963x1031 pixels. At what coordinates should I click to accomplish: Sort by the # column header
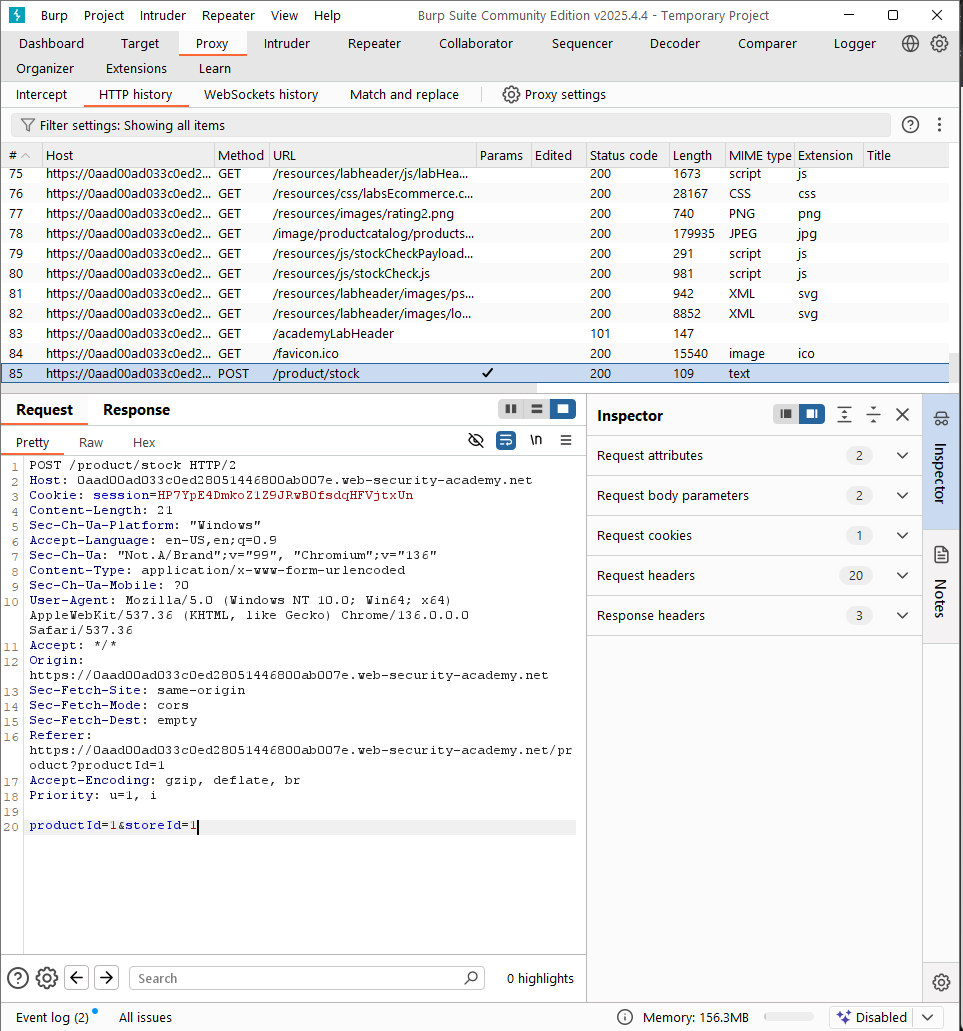20,156
